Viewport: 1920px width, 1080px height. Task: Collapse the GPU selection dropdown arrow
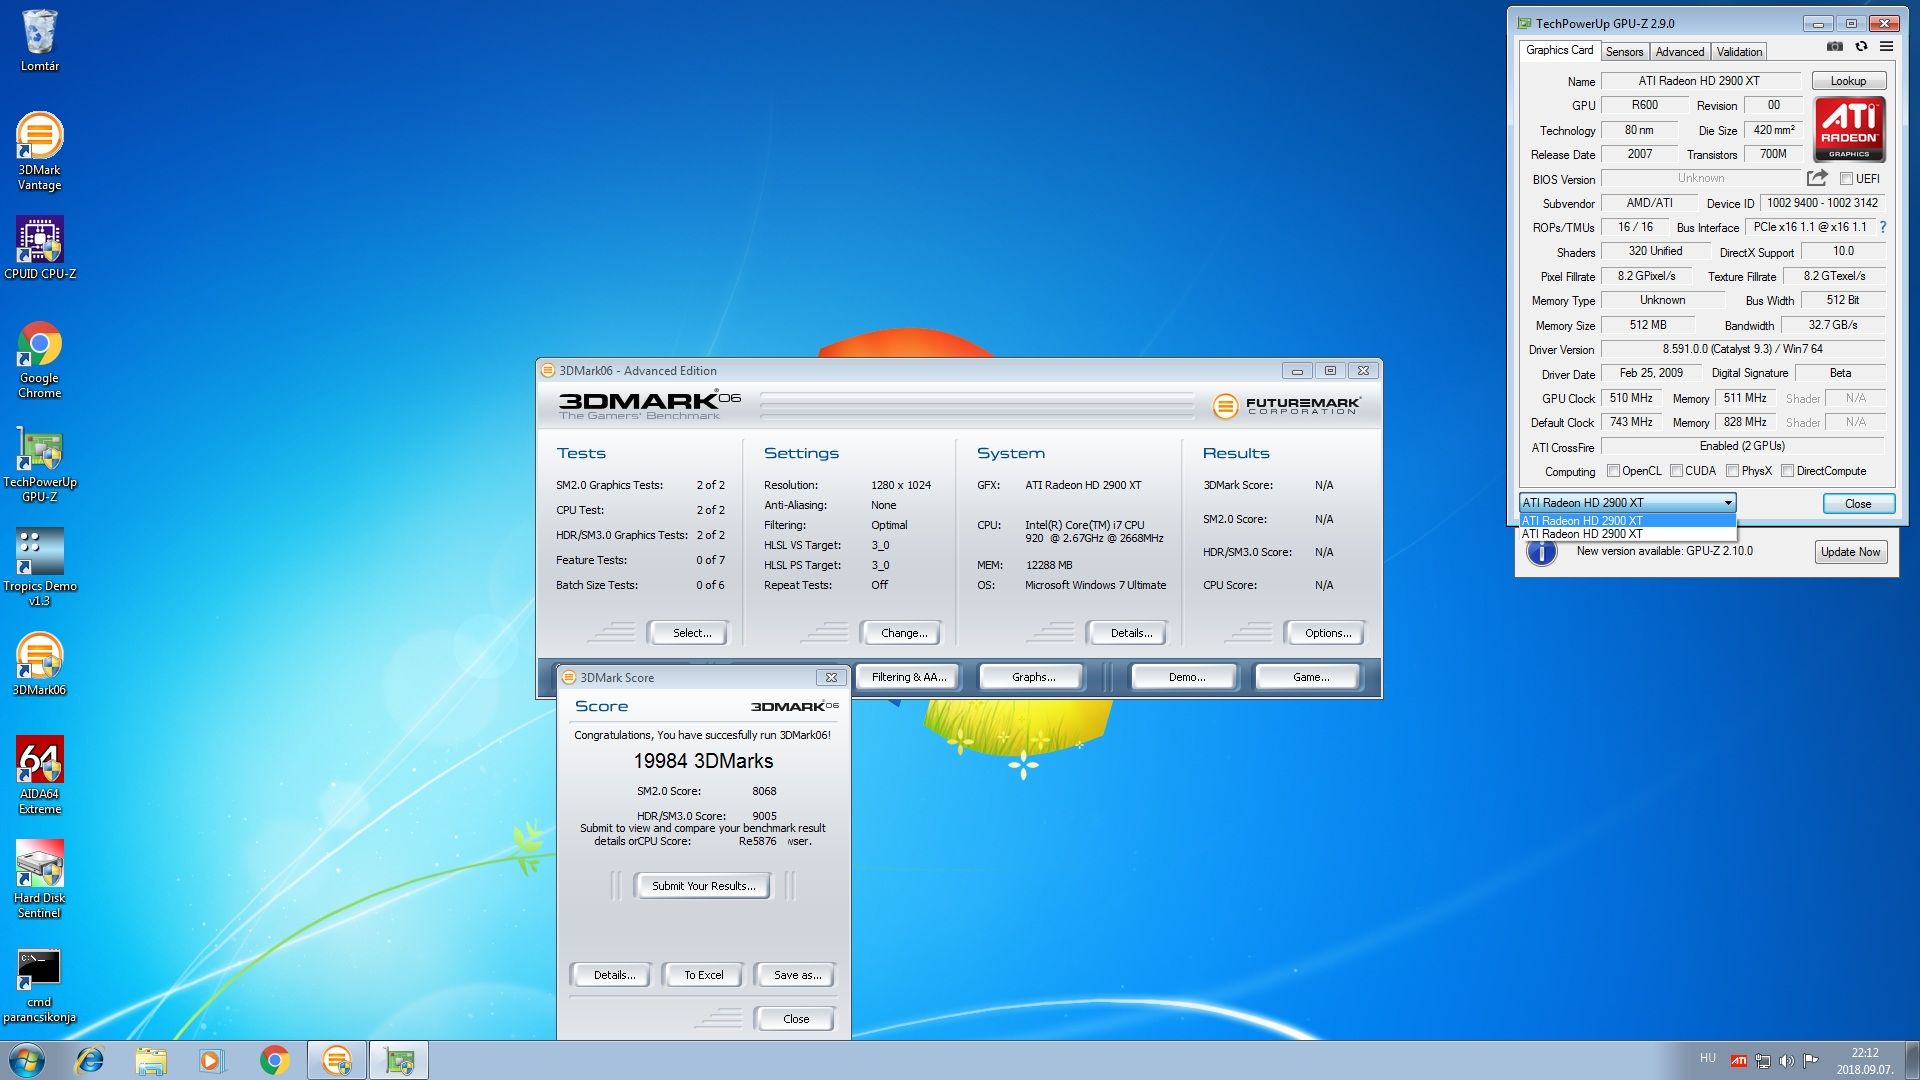pyautogui.click(x=1727, y=503)
